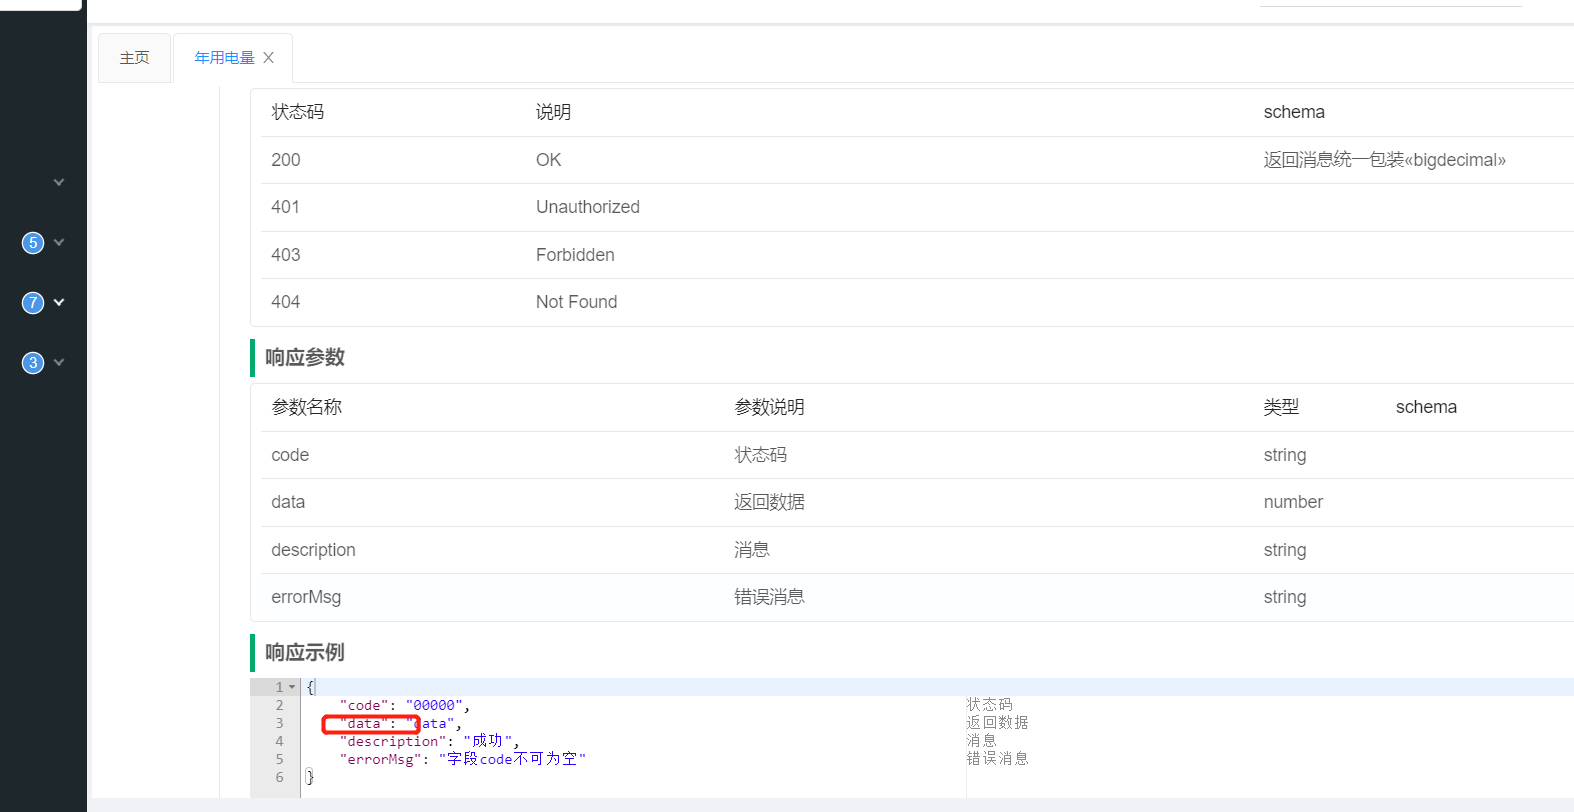
Task: Click the Forbidden description cell
Action: 575,255
